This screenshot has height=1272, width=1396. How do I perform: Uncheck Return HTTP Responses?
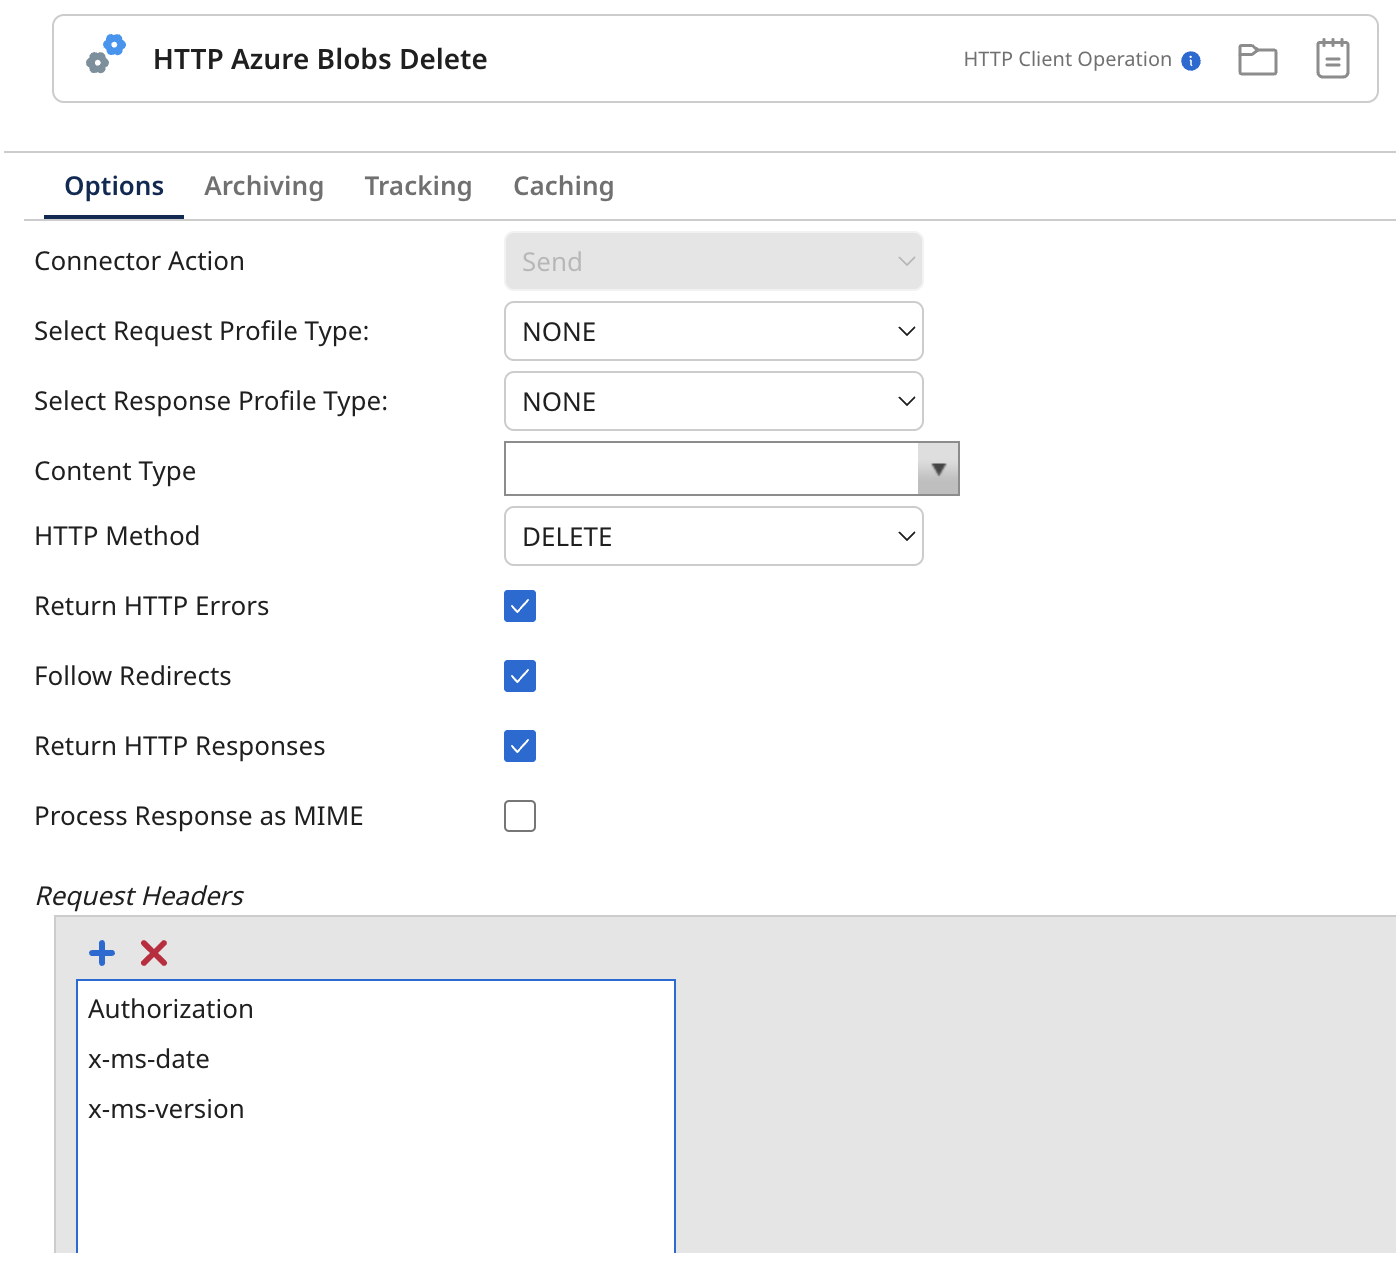tap(519, 746)
